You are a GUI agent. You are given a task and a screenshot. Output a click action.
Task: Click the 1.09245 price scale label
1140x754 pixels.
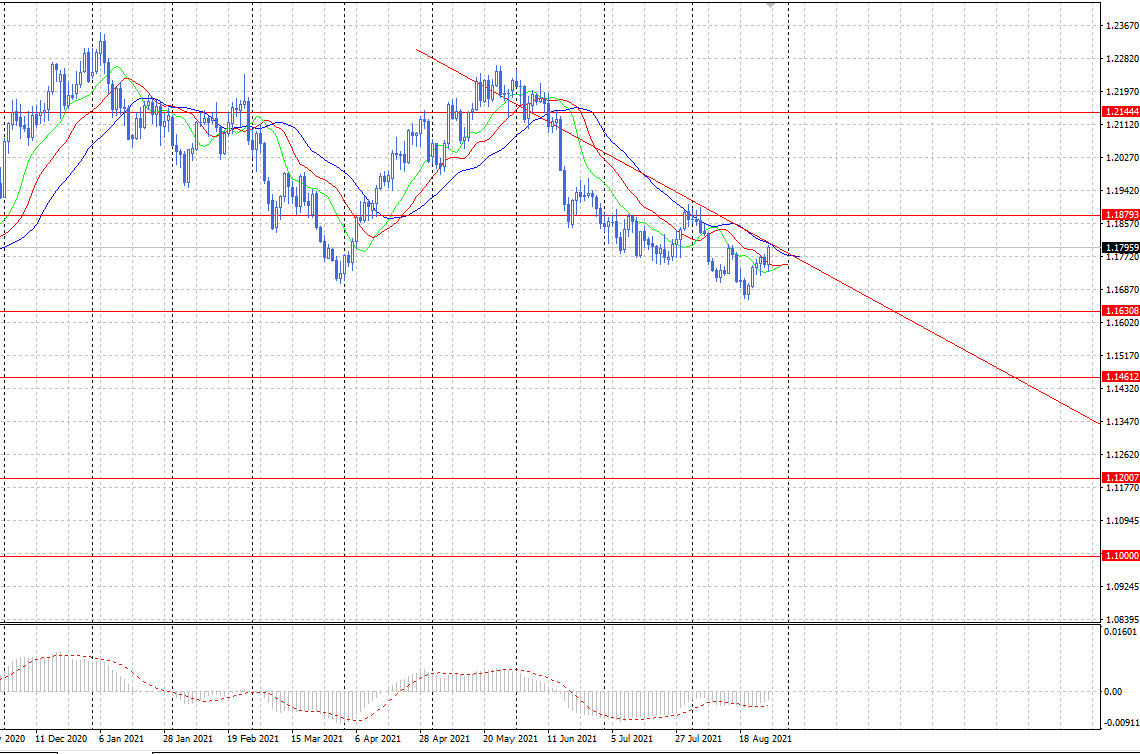(1122, 587)
